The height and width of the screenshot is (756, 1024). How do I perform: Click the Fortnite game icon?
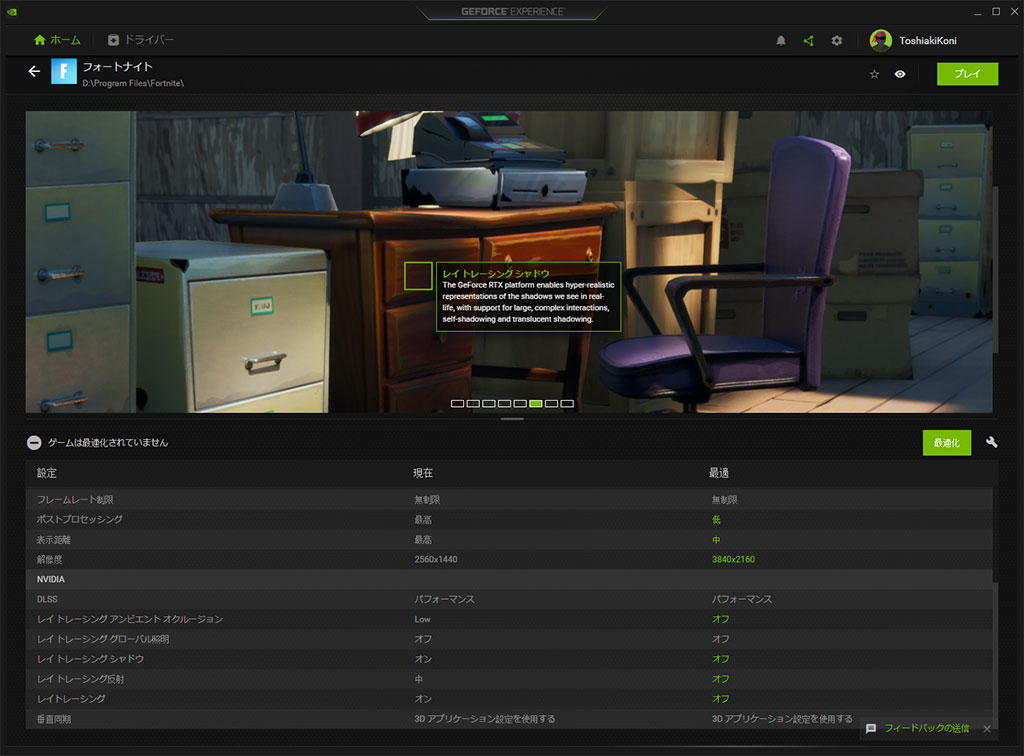pos(64,71)
